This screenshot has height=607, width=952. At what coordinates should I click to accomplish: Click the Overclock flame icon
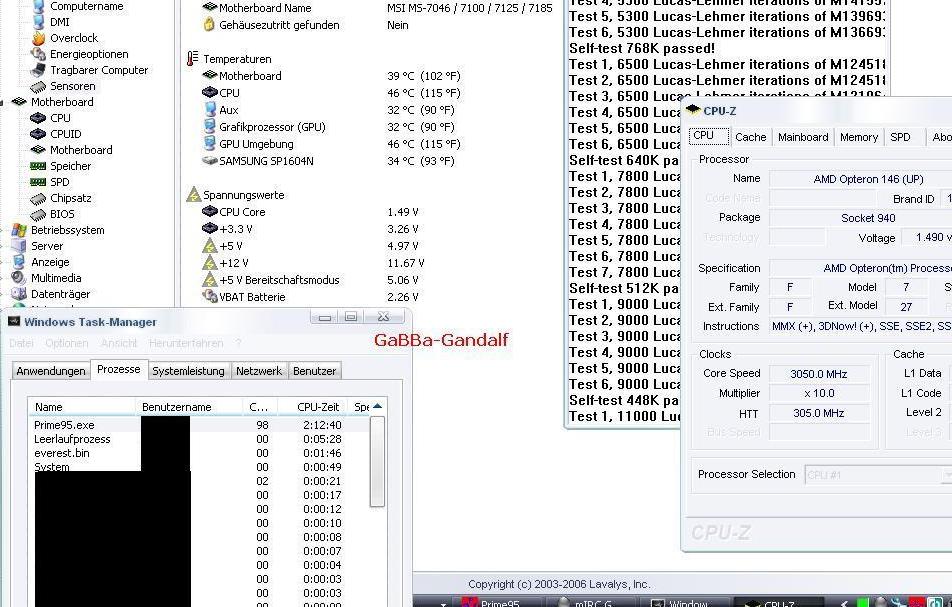pyautogui.click(x=38, y=38)
